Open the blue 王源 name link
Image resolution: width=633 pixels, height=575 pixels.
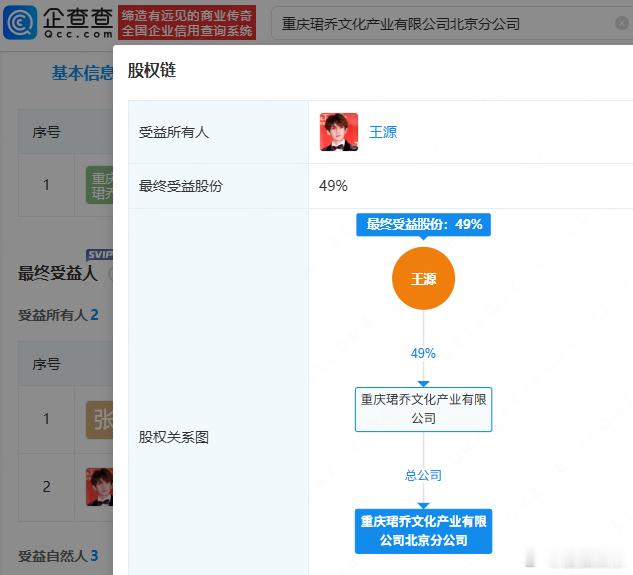(x=383, y=132)
